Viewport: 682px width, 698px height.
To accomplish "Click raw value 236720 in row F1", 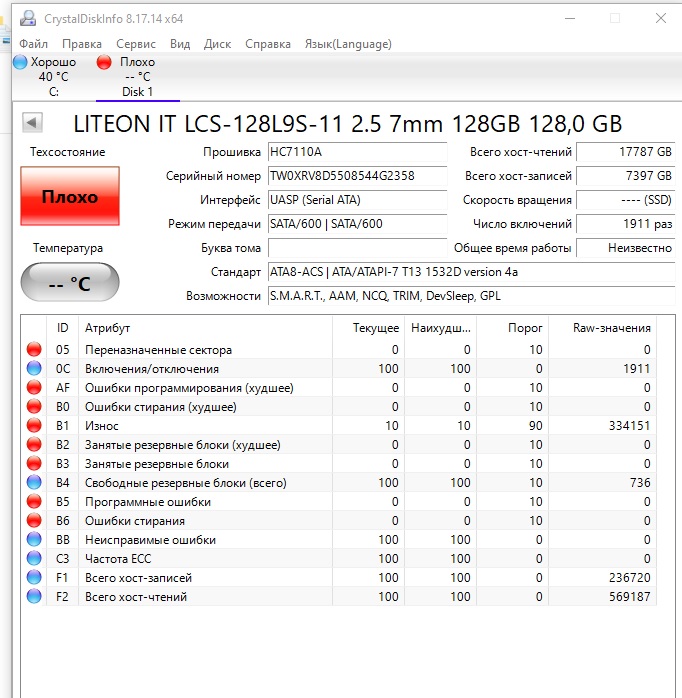I will pos(629,577).
